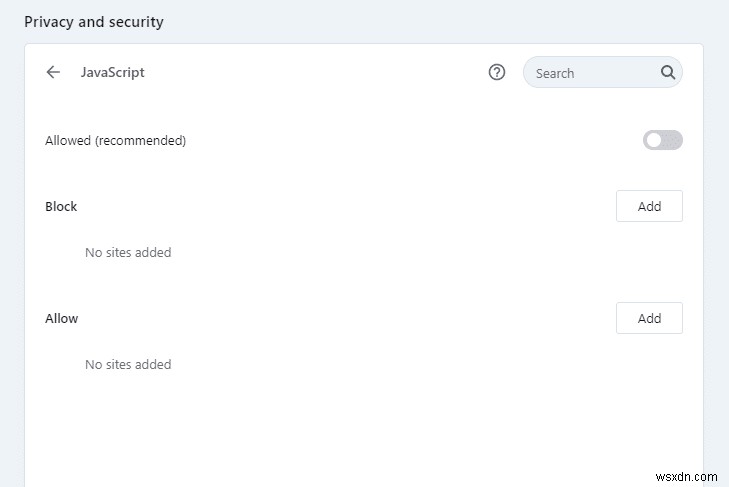Click the gray knob of the JavaScript switch
This screenshot has height=487, width=729.
click(x=654, y=140)
